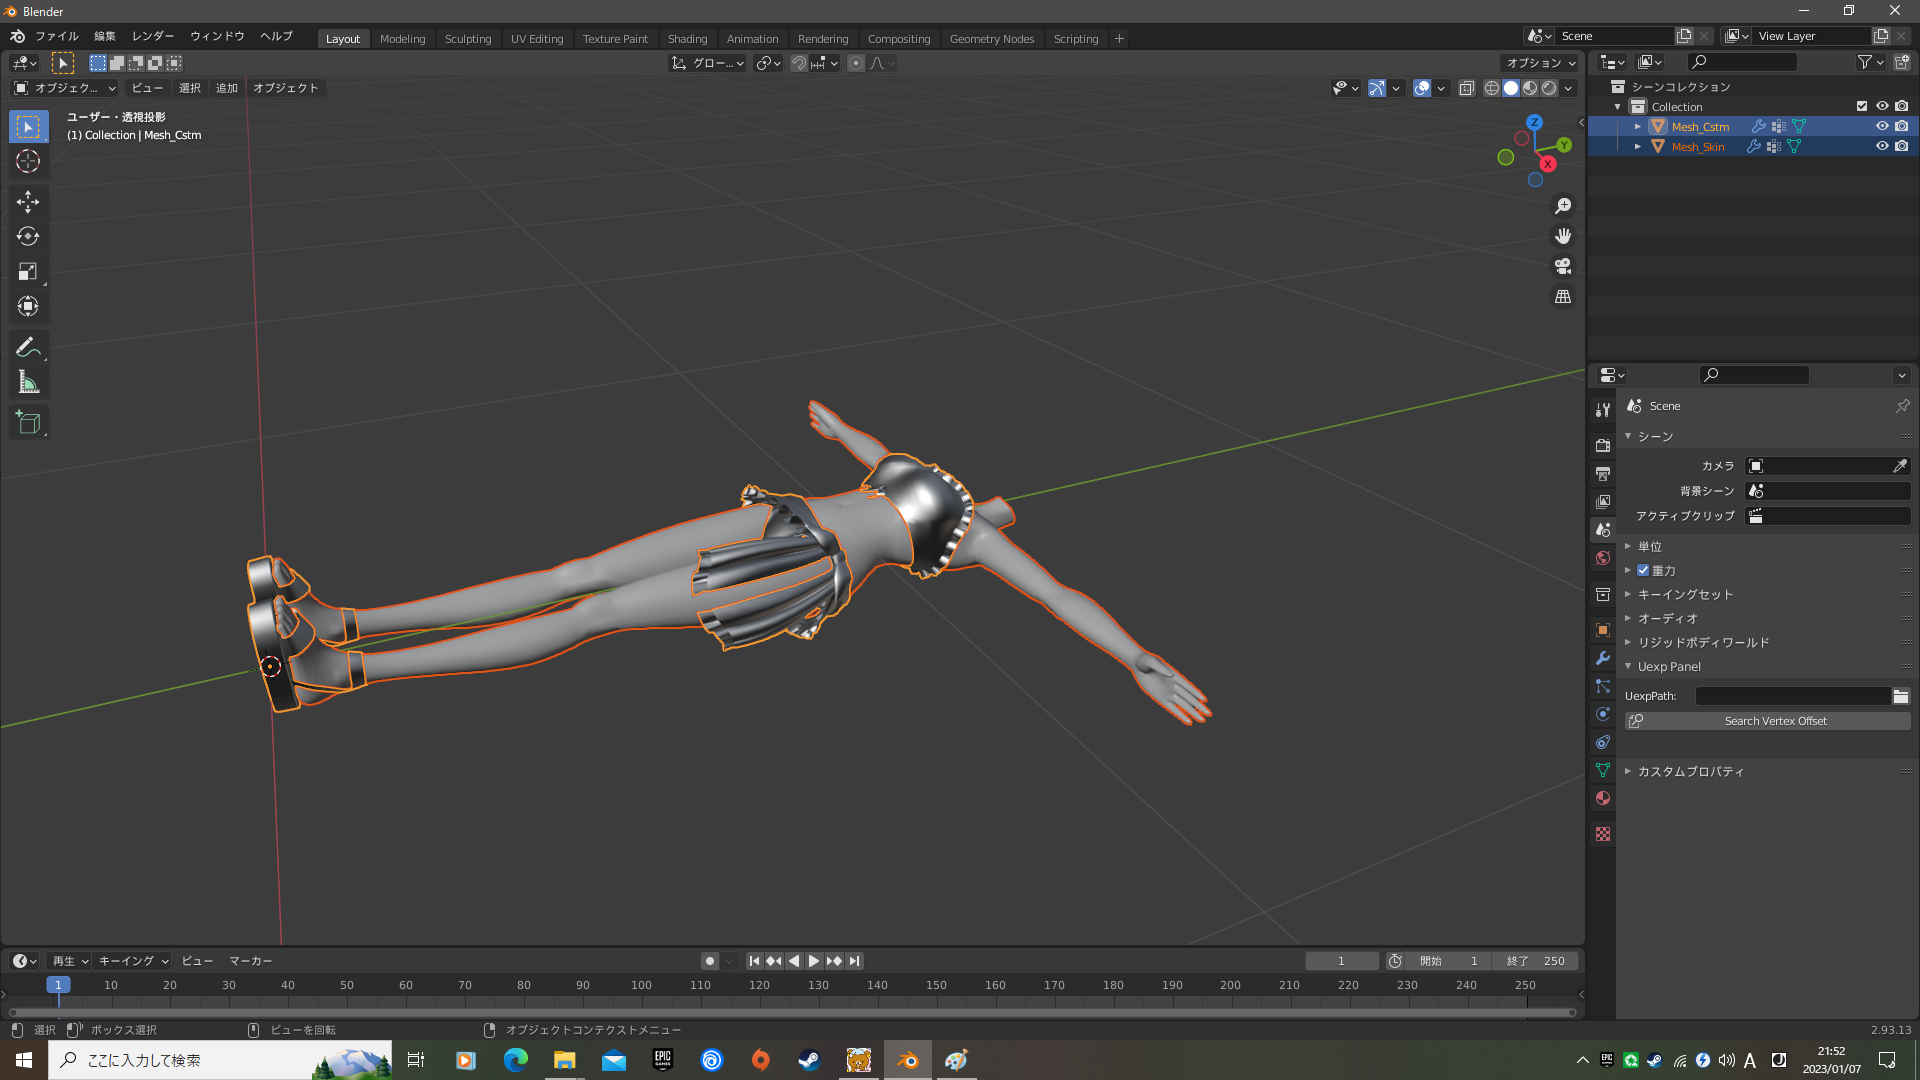
Task: Toggle camera view in viewport
Action: pos(1563,267)
